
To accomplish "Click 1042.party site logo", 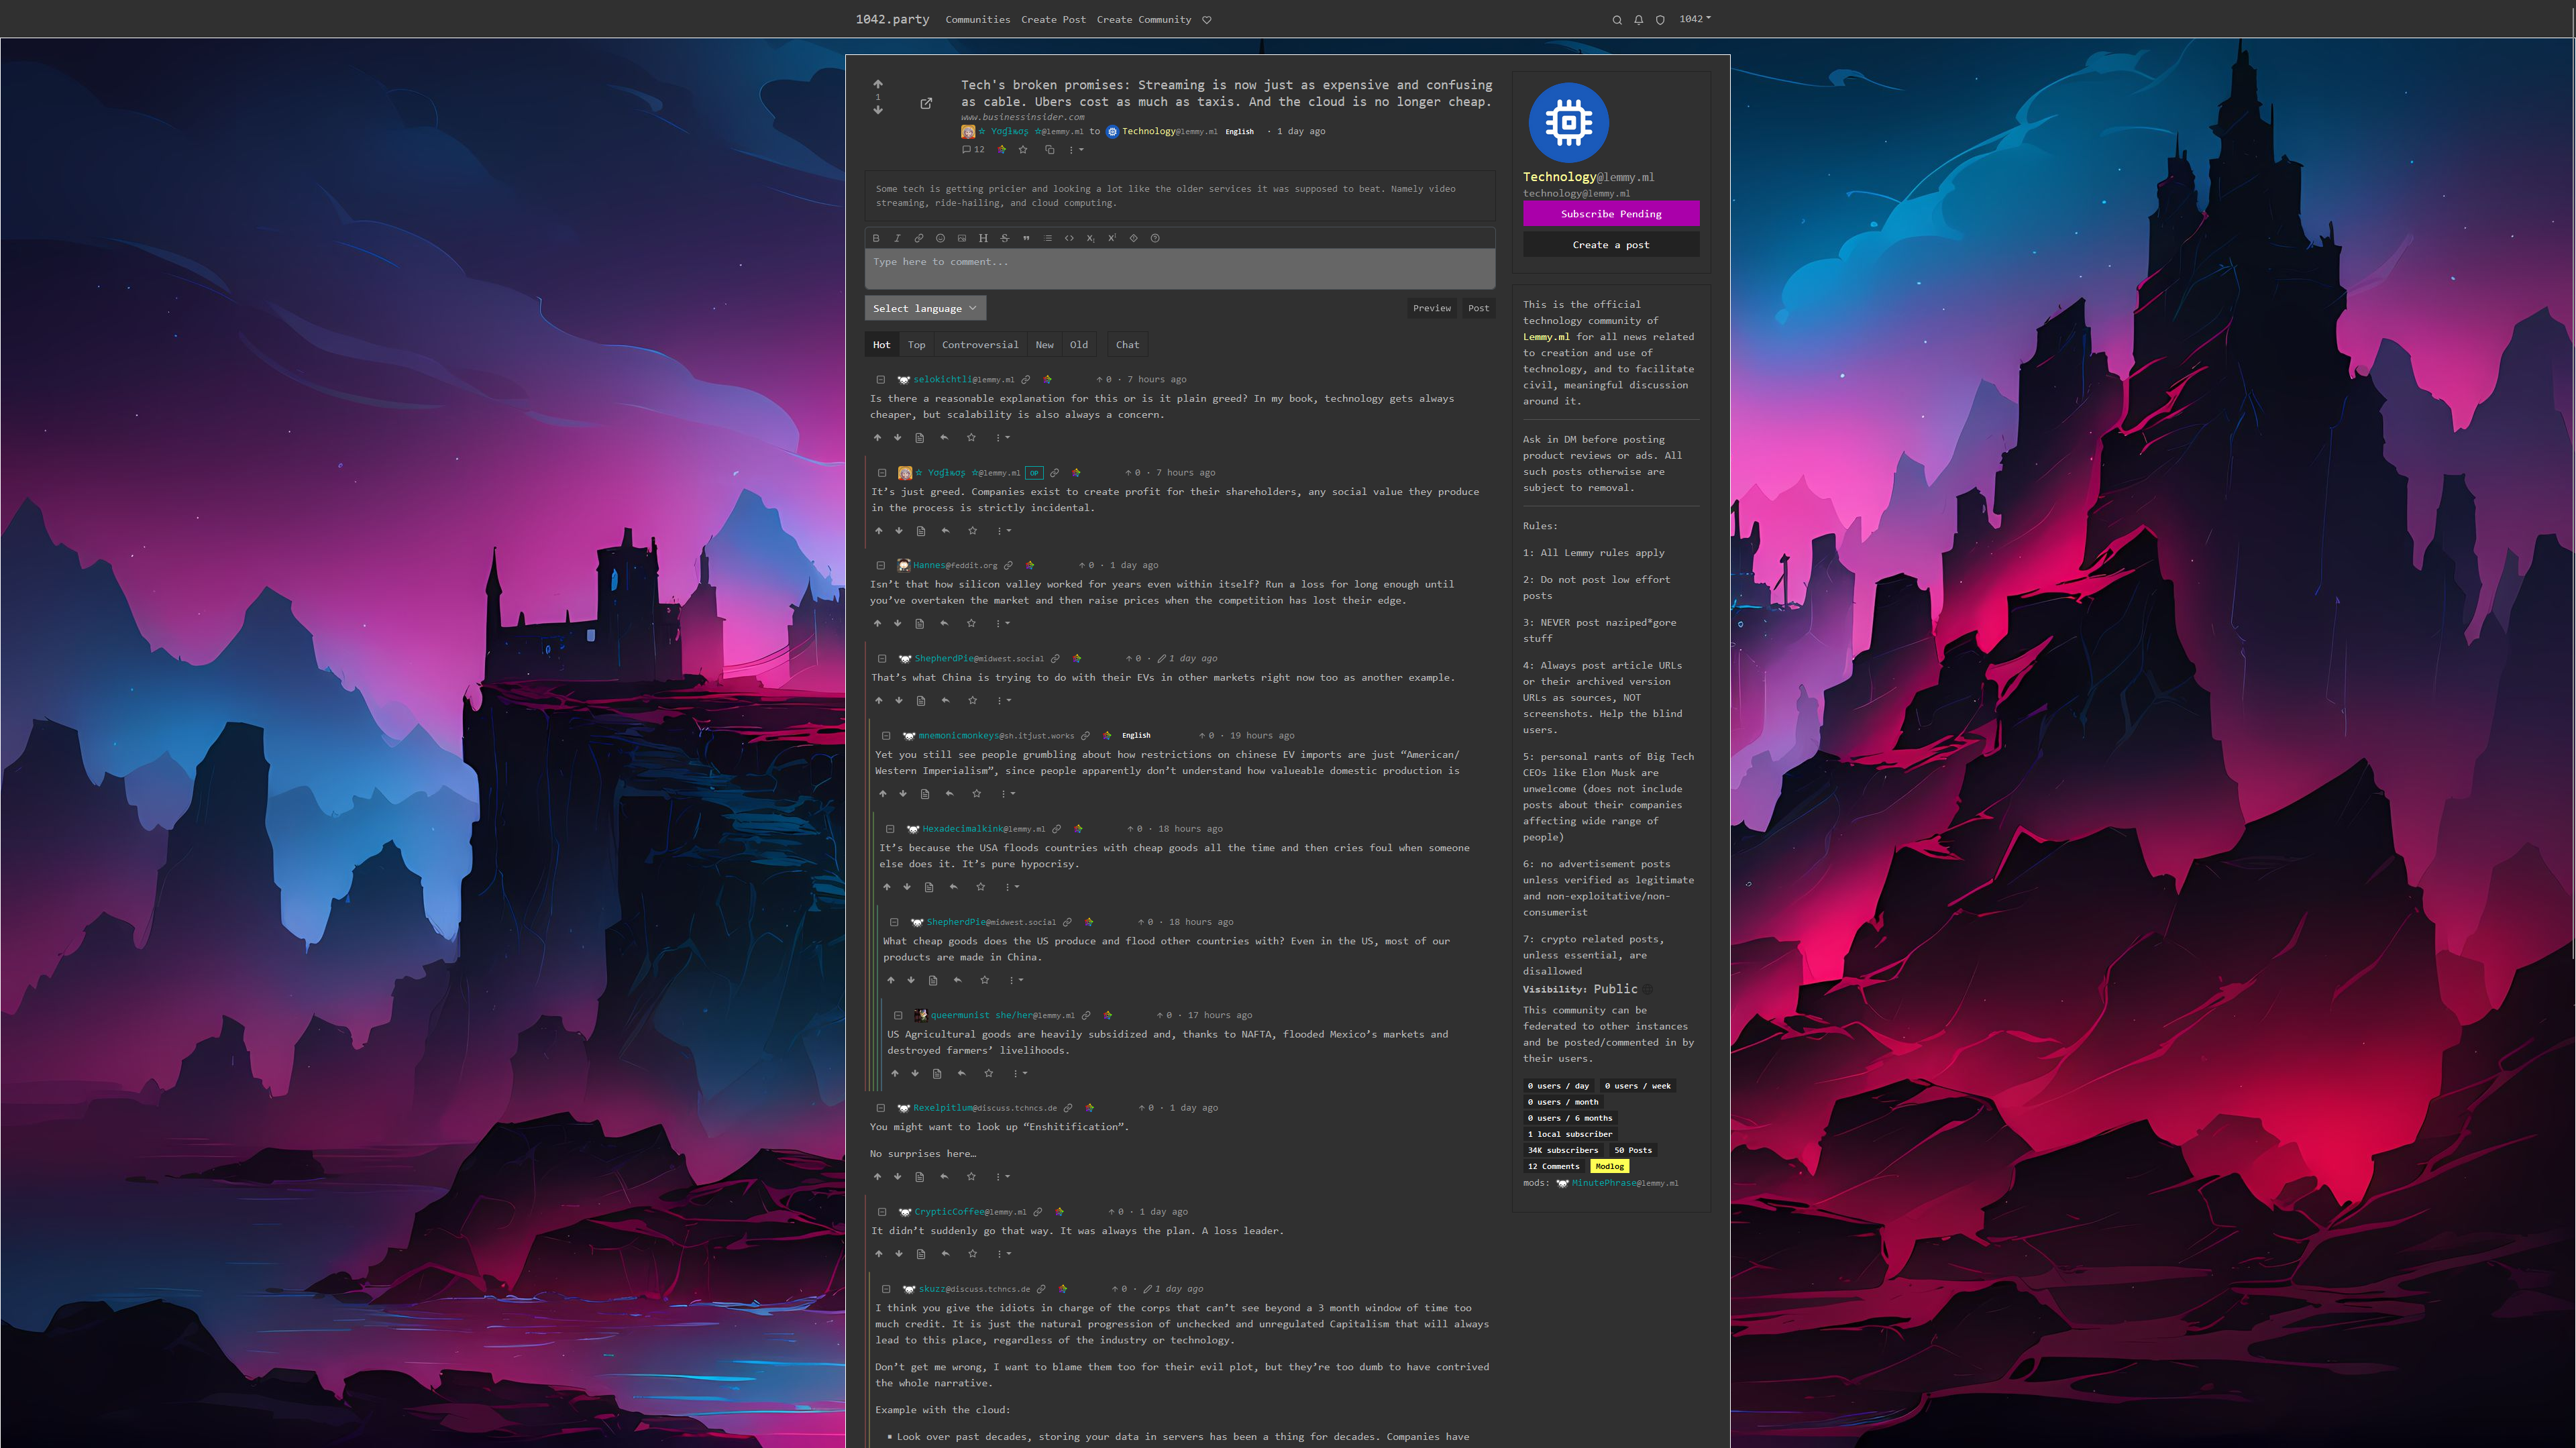I will 892,19.
